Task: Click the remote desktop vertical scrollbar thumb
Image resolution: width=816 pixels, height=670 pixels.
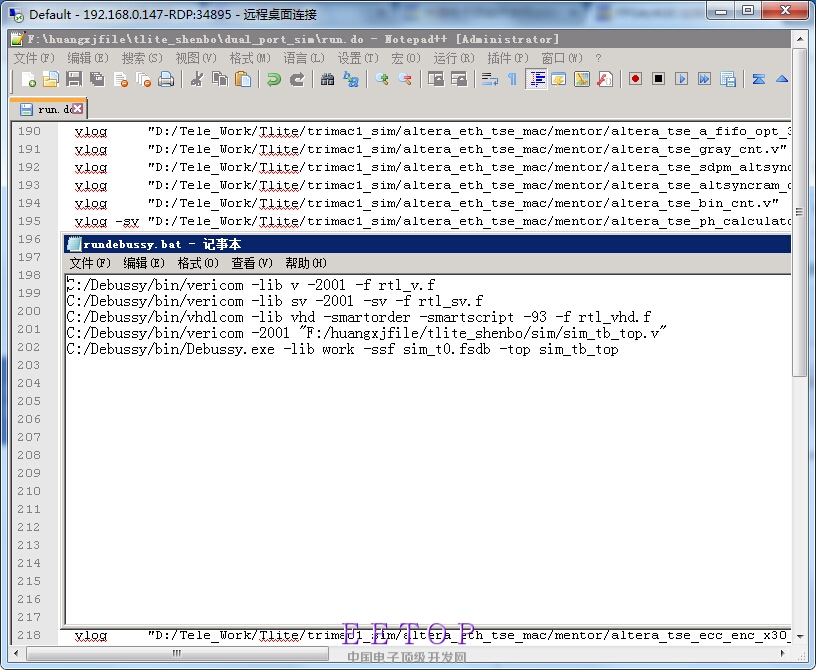Action: click(x=799, y=212)
